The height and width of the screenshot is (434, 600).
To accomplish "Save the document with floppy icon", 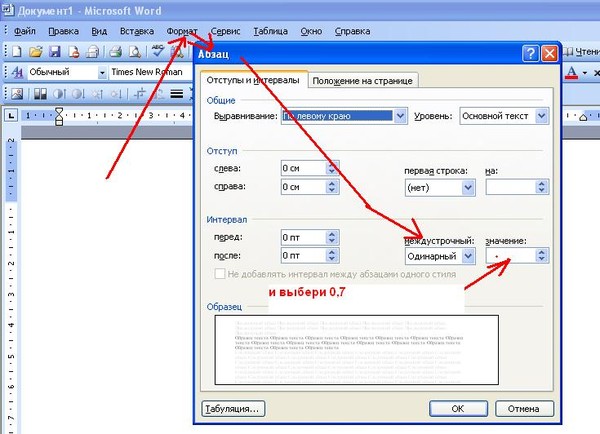I will click(55, 51).
